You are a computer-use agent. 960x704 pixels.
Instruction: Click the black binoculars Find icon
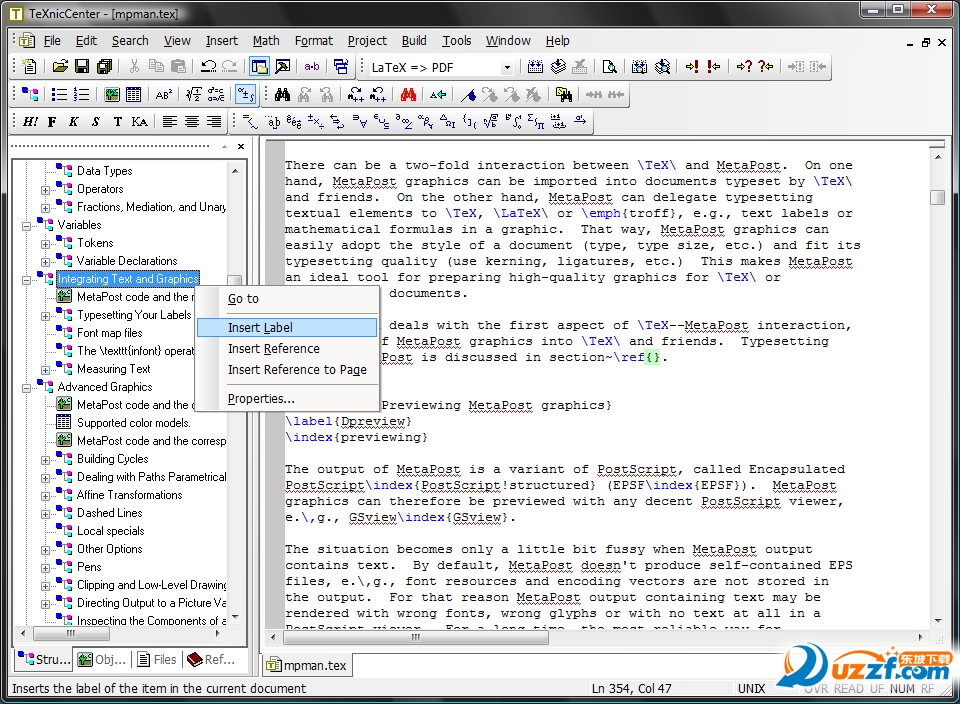point(282,95)
